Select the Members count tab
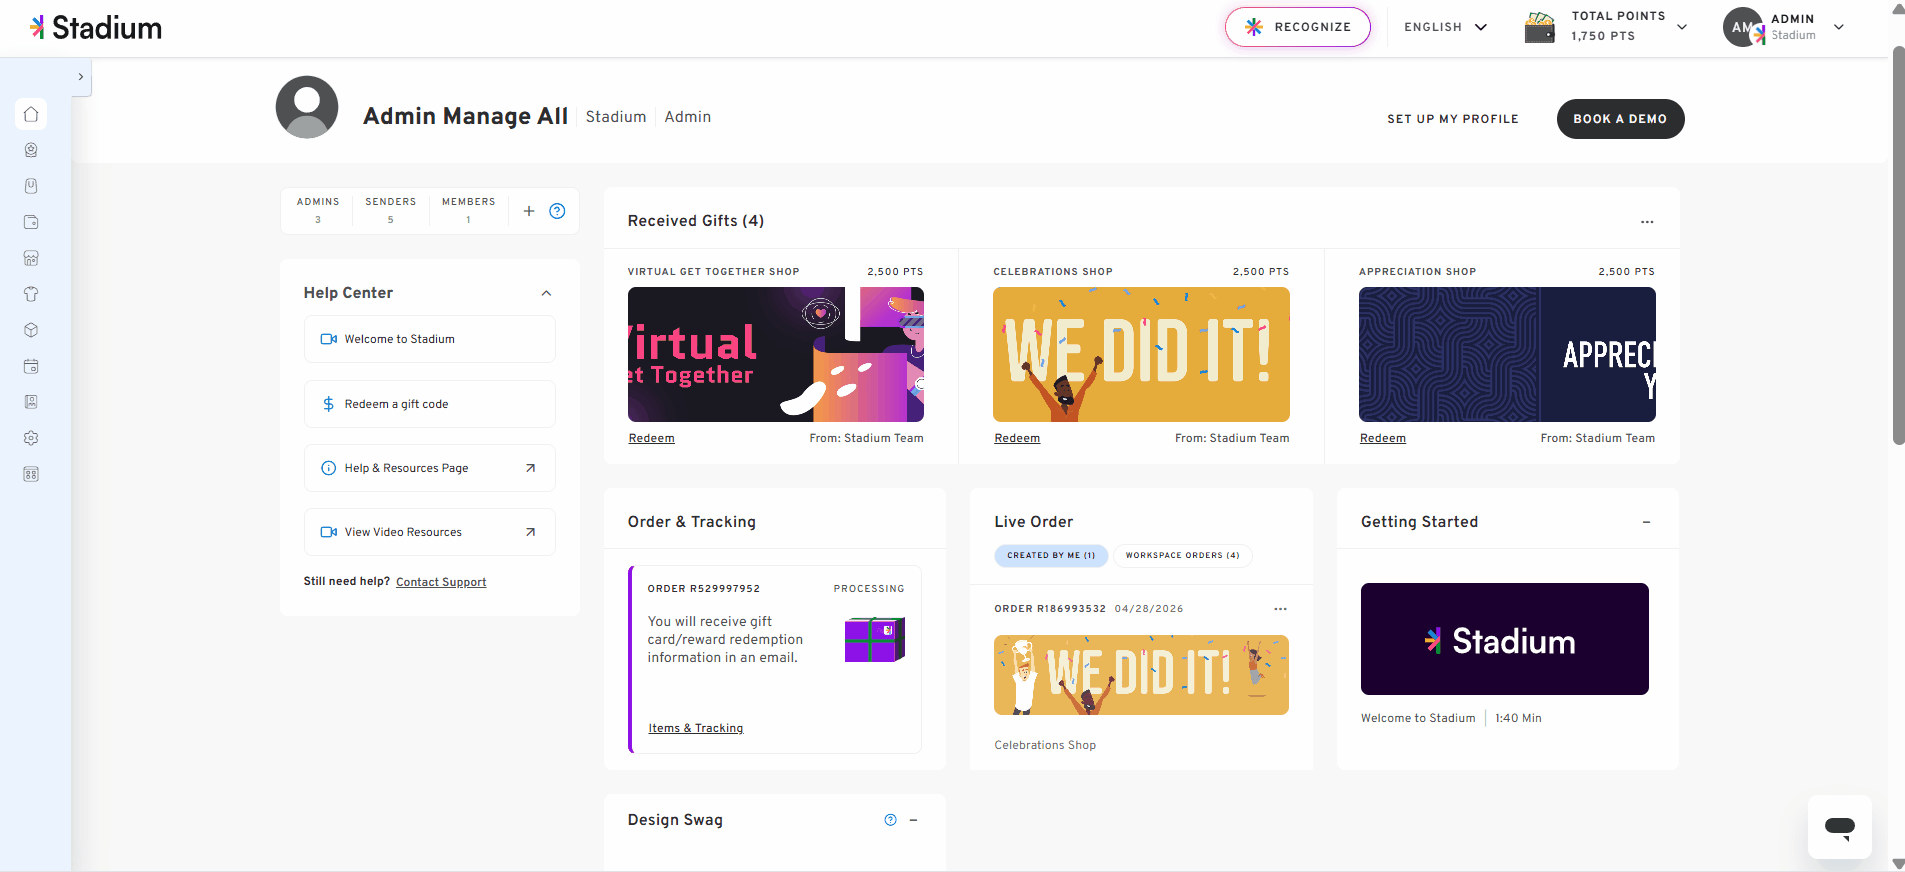The width and height of the screenshot is (1905, 872). [468, 210]
